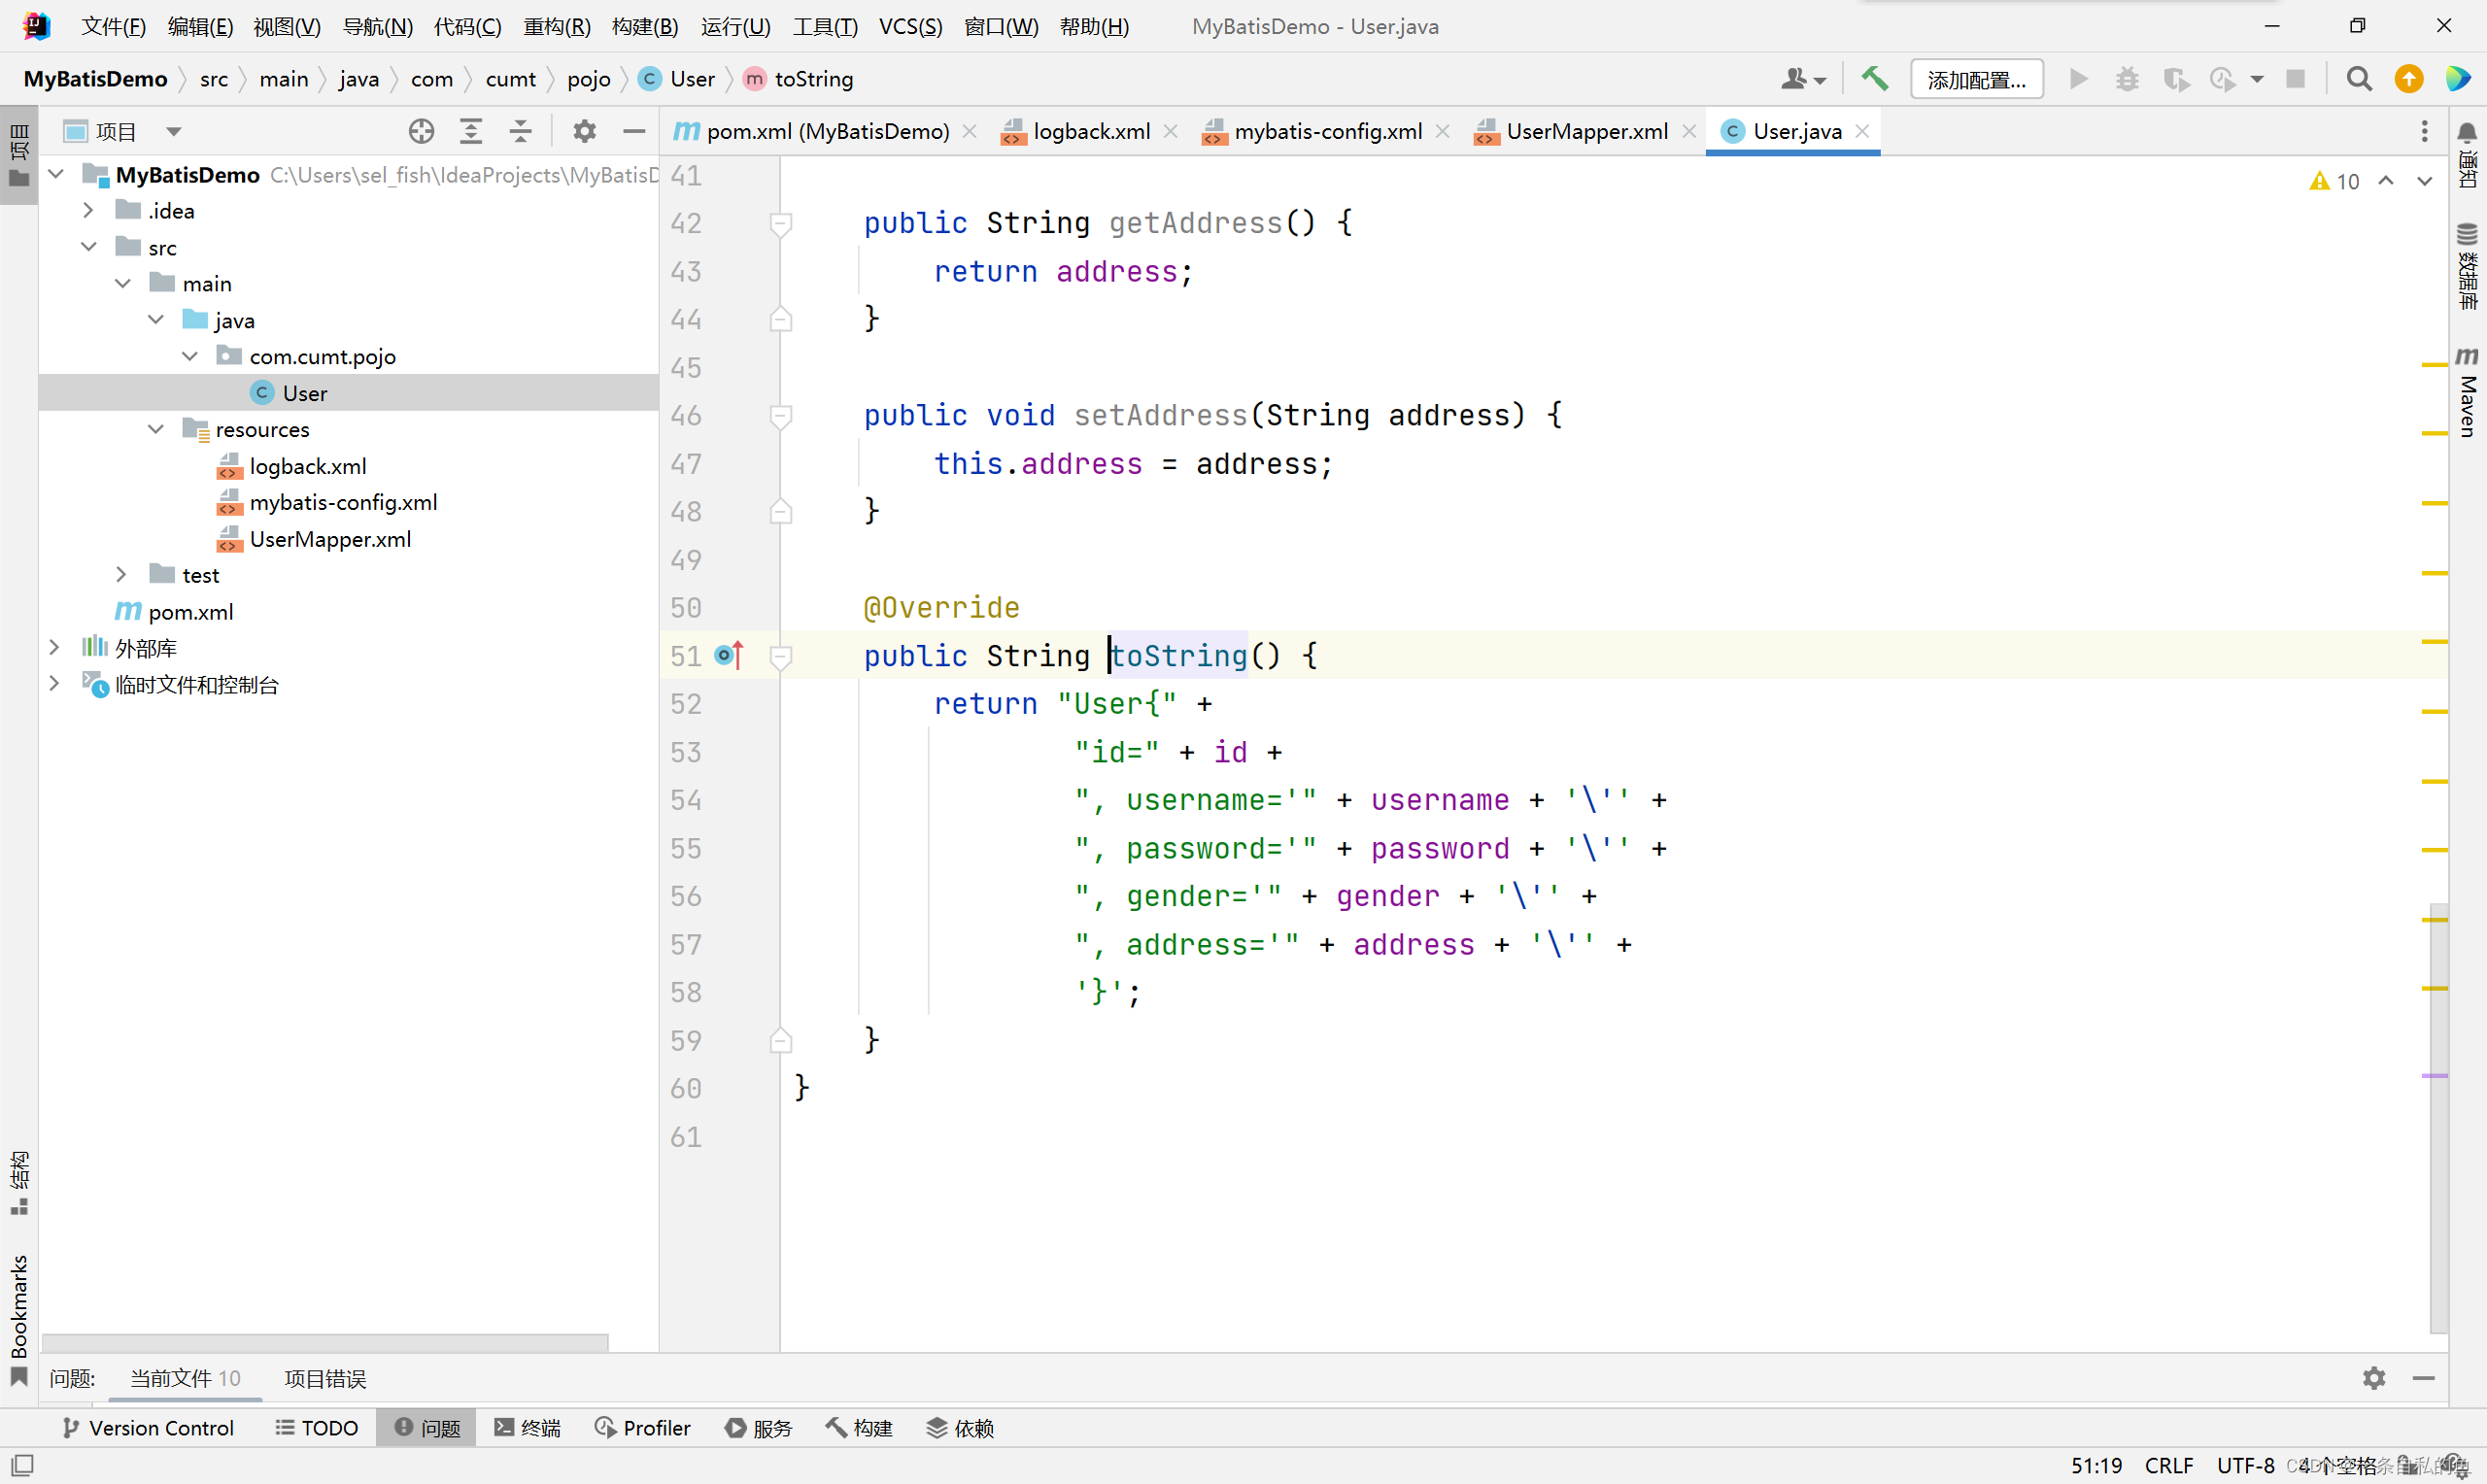Click the Profile run icon
2487x1484 pixels.
coord(2223,79)
